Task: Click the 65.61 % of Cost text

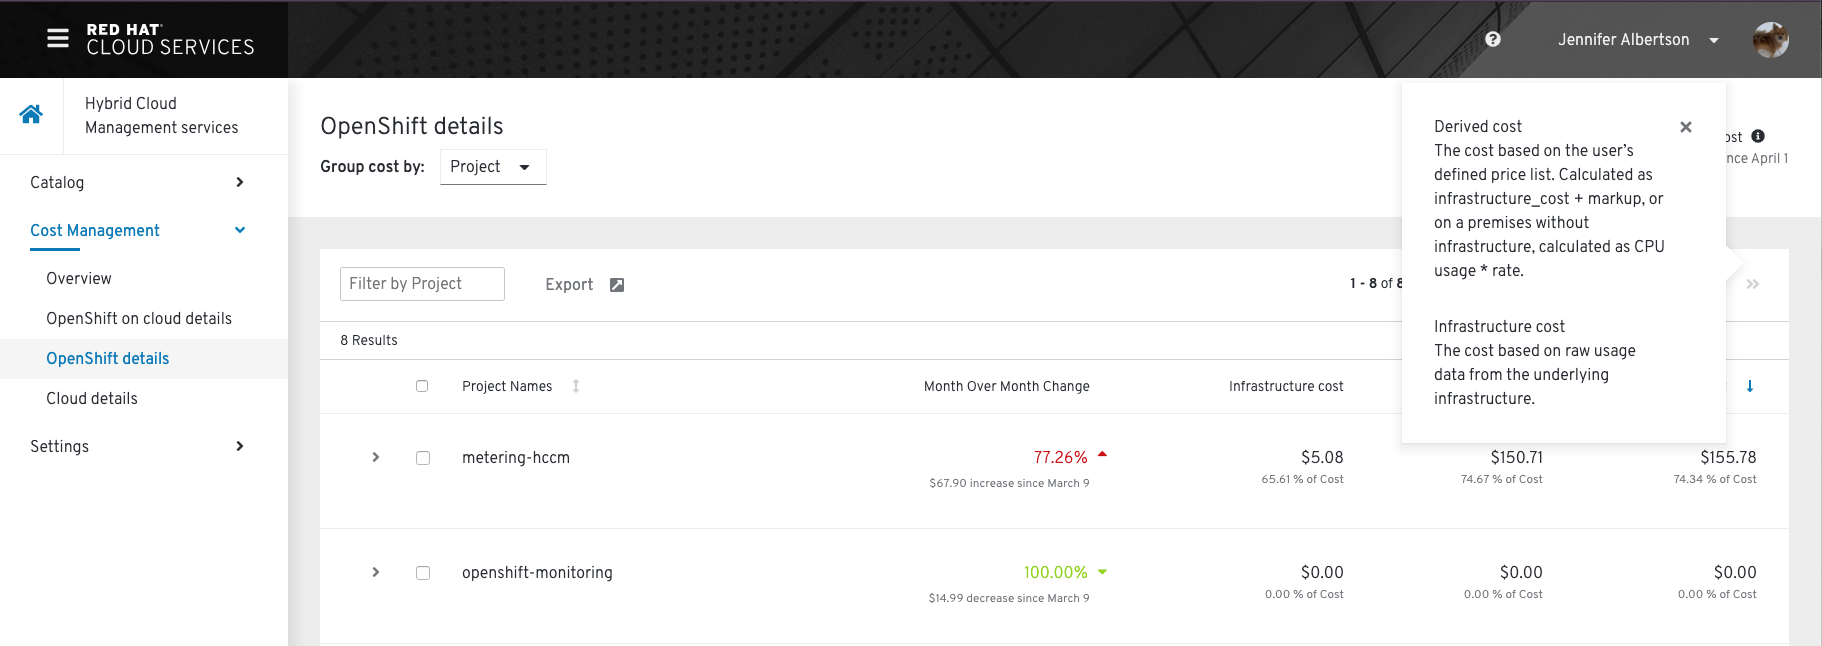Action: 1302,479
